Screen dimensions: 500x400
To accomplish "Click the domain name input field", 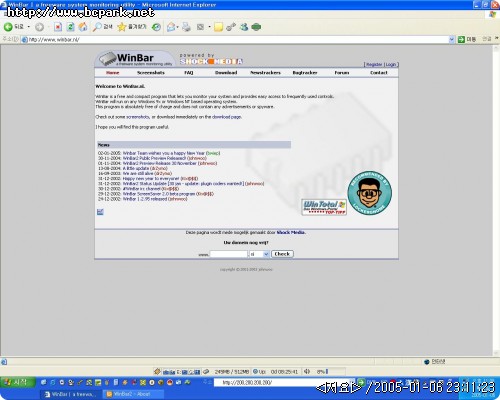I will coord(229,254).
